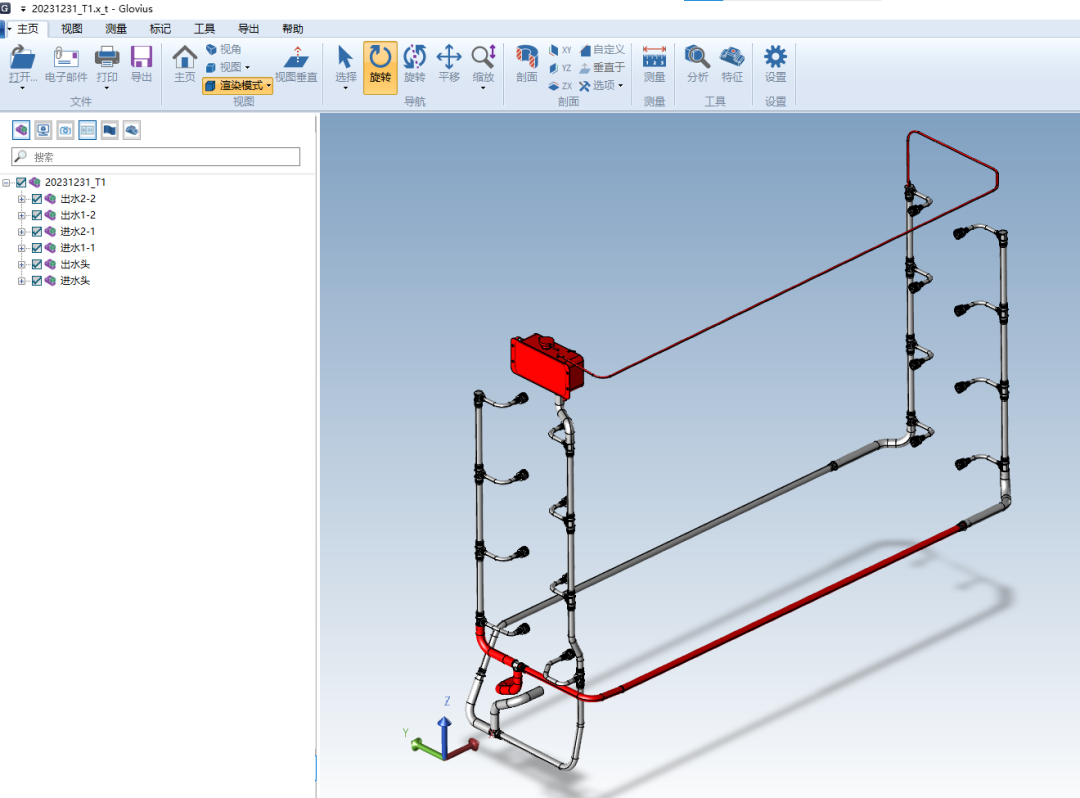Click the 分析 analysis tool icon
Screen dimensions: 1080x798
697,64
